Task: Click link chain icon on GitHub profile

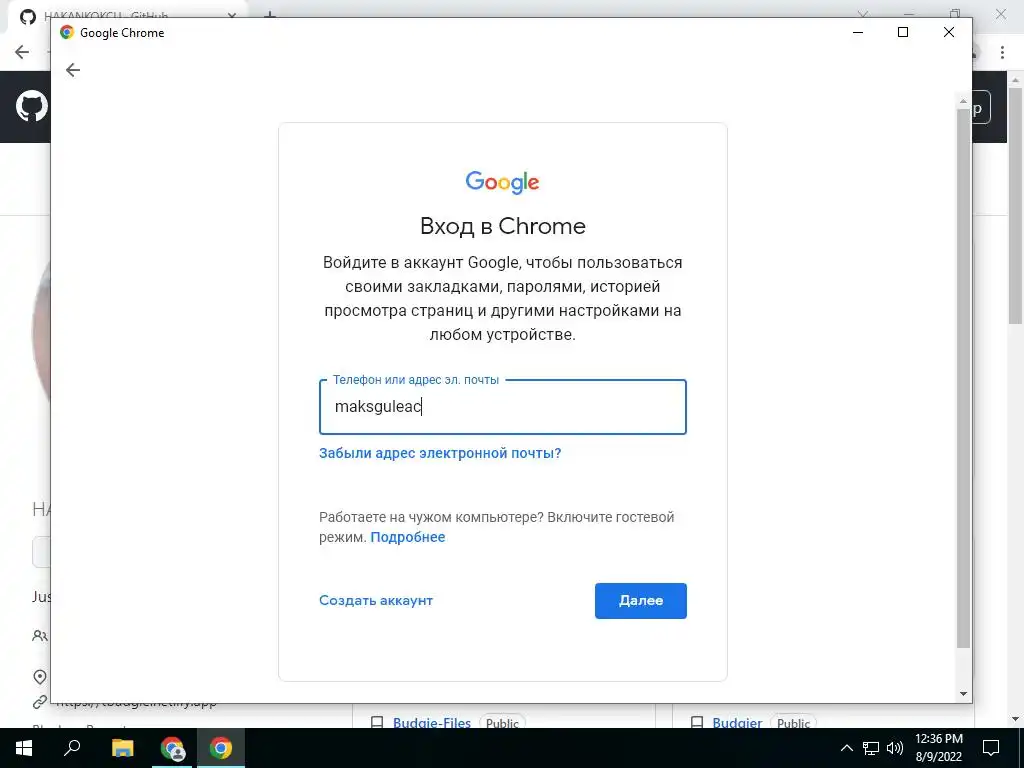Action: pos(40,702)
